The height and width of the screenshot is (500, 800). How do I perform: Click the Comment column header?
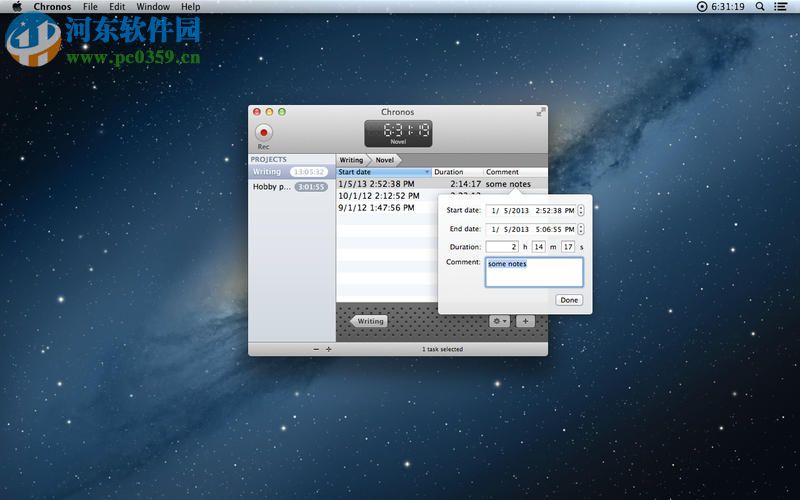pyautogui.click(x=515, y=172)
